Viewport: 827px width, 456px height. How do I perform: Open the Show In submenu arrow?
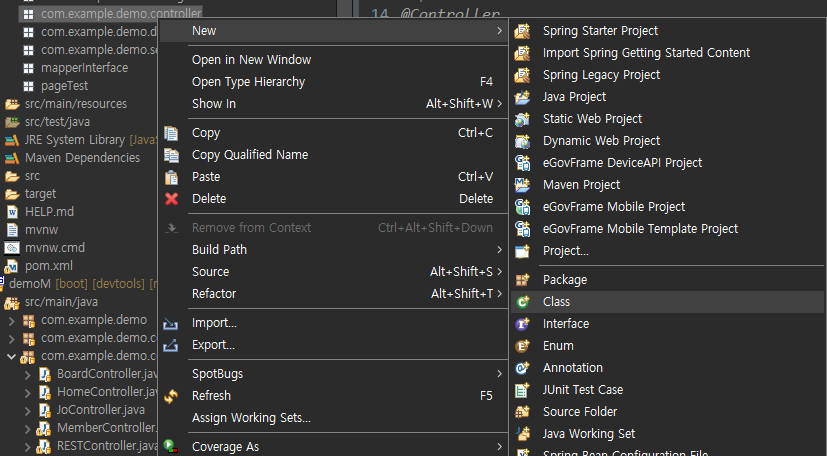(x=499, y=104)
